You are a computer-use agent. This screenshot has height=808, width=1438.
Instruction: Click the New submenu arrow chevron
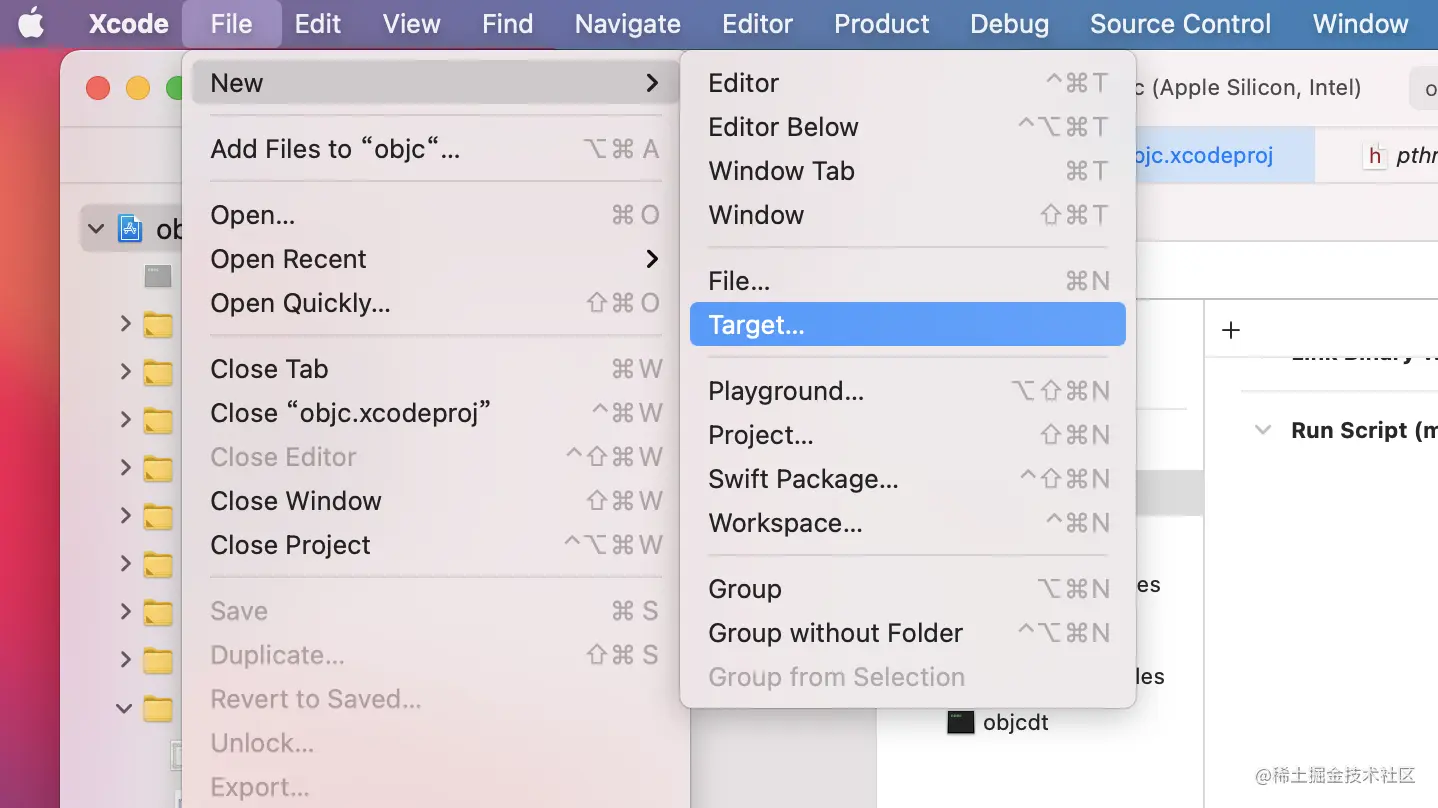click(652, 83)
